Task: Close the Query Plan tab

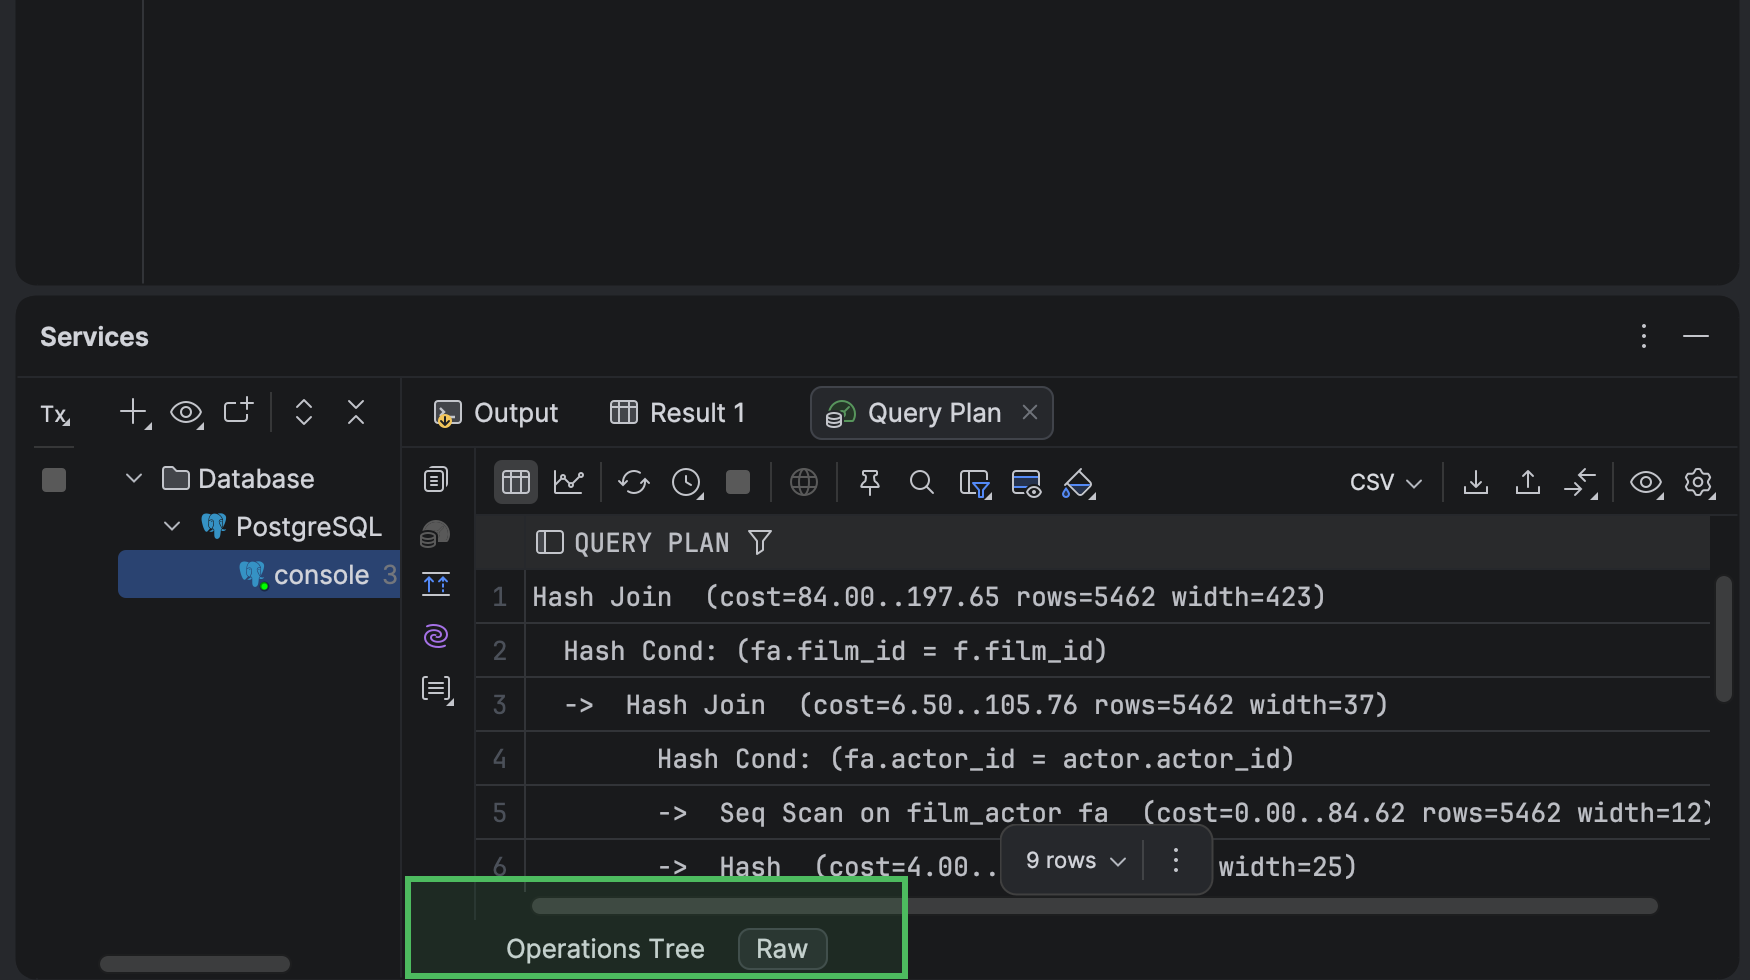Action: pyautogui.click(x=1030, y=412)
